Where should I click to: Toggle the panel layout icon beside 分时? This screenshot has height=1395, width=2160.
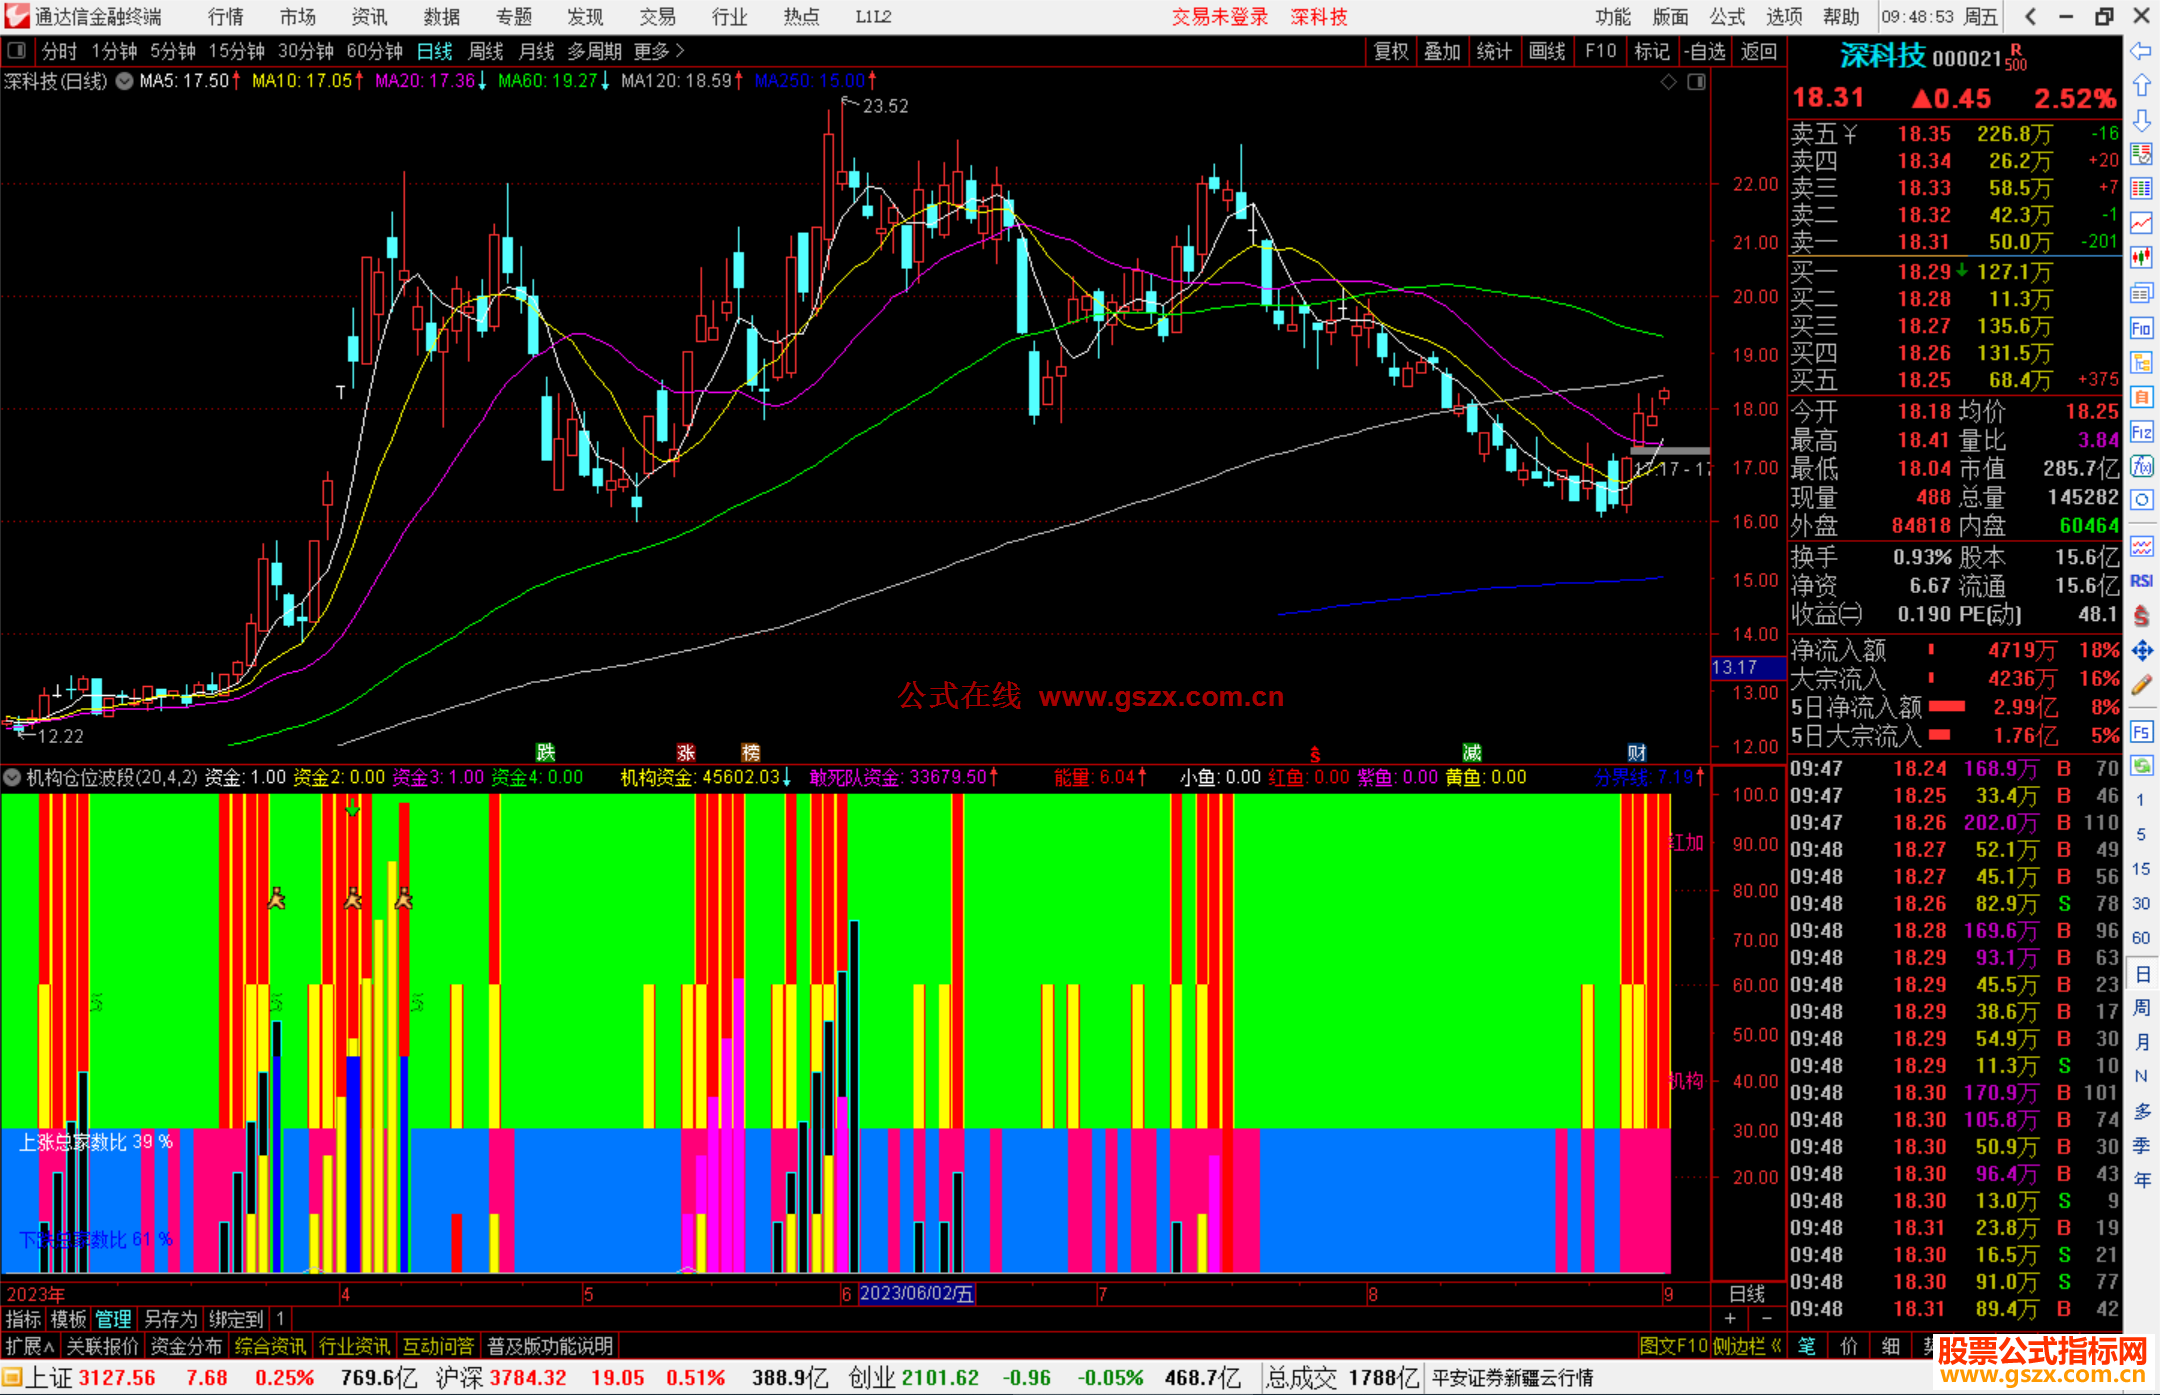16,50
